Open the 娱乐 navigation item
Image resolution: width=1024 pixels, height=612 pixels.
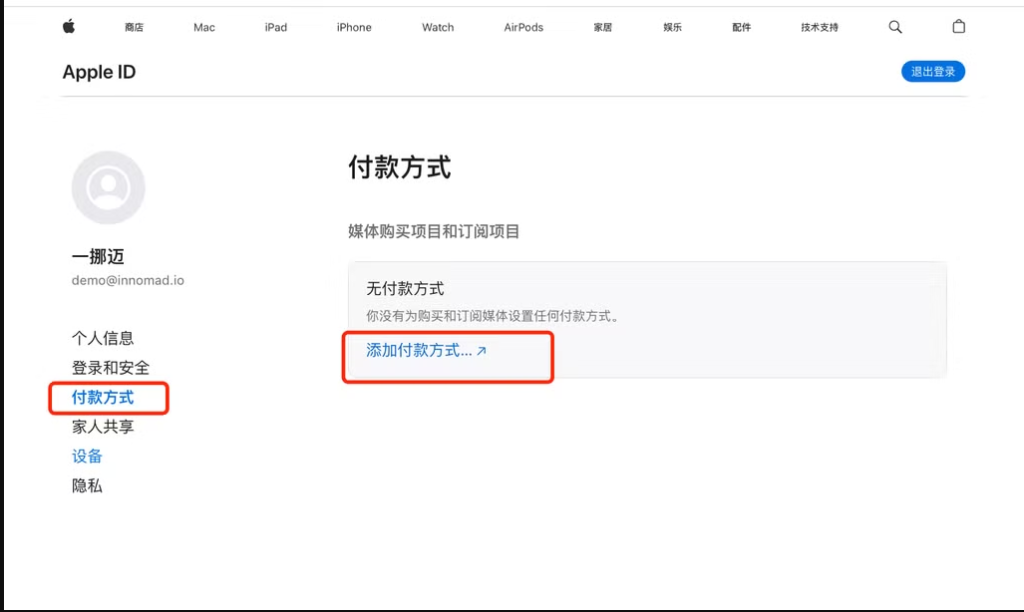[x=672, y=28]
